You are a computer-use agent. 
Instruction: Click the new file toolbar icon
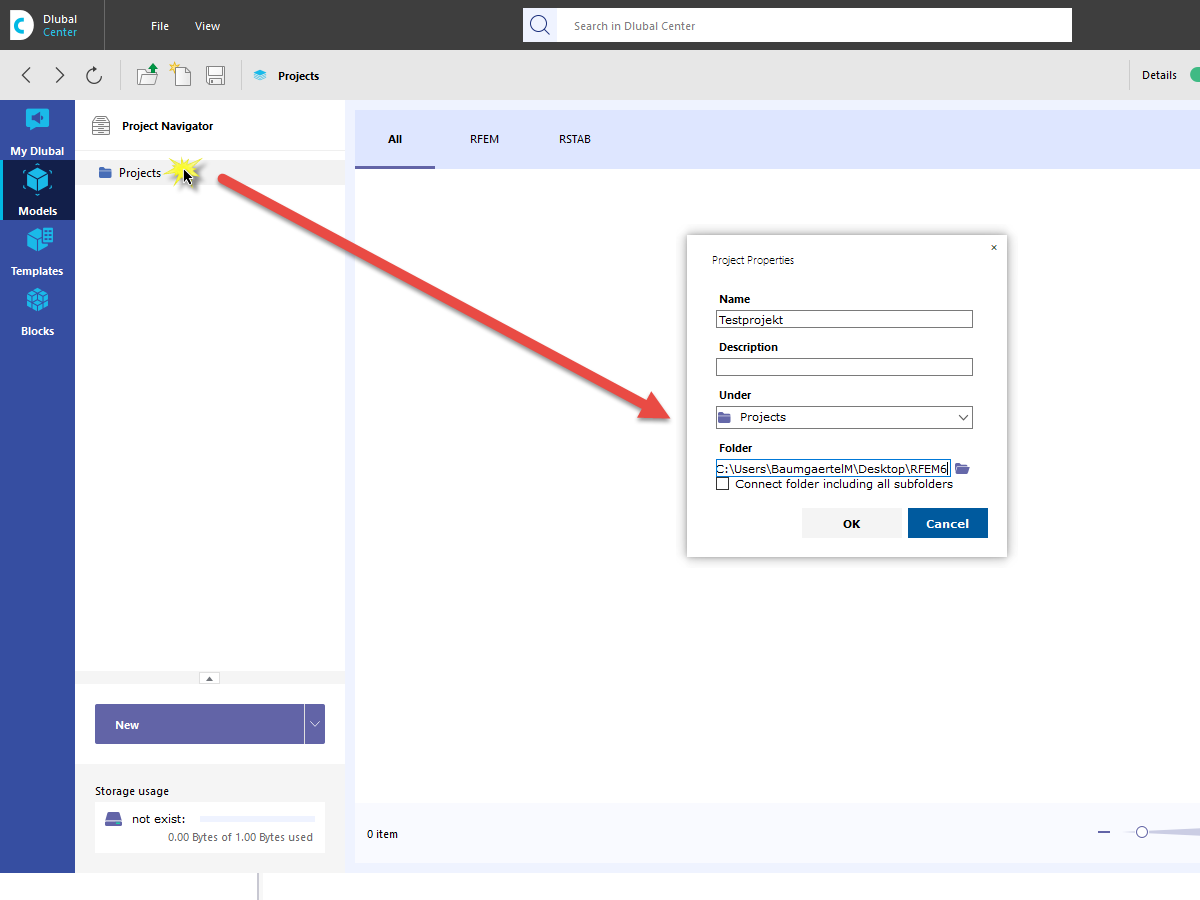(x=181, y=74)
